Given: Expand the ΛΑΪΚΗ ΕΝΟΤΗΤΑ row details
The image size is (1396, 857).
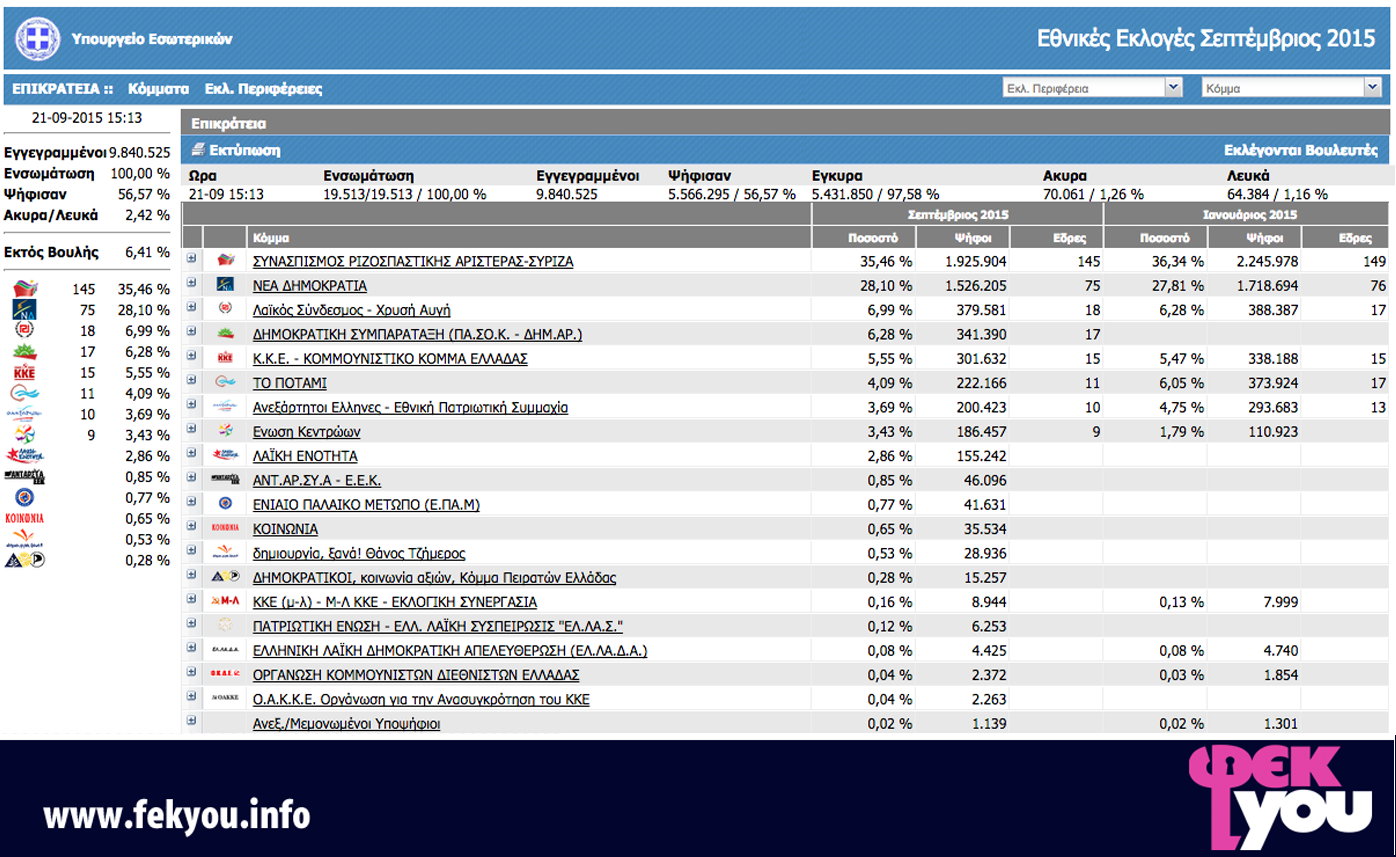Looking at the screenshot, I should [192, 455].
